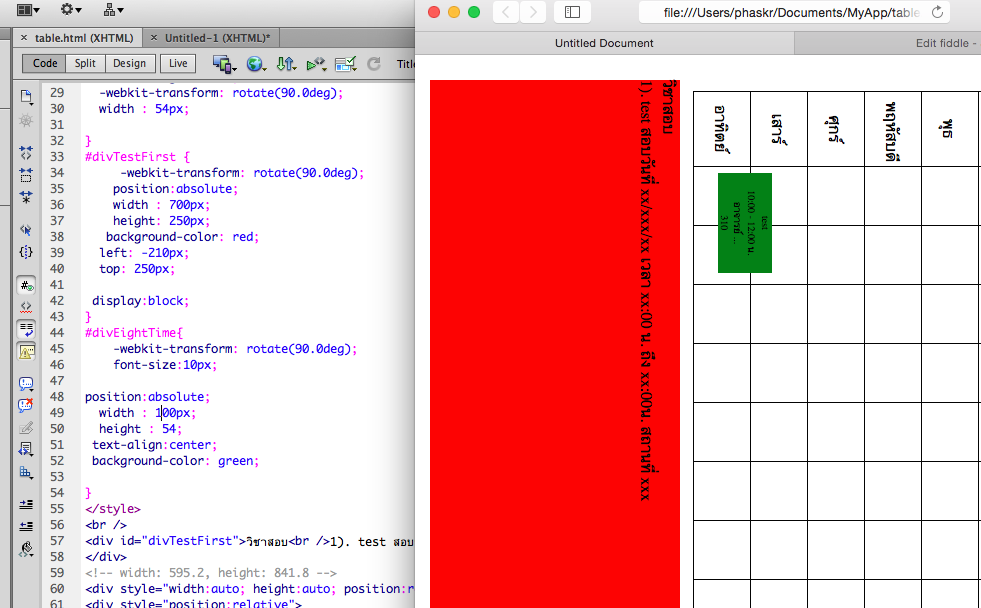This screenshot has height=608, width=981.
Task: Click on 'display:block;' code line
Action: click(140, 301)
